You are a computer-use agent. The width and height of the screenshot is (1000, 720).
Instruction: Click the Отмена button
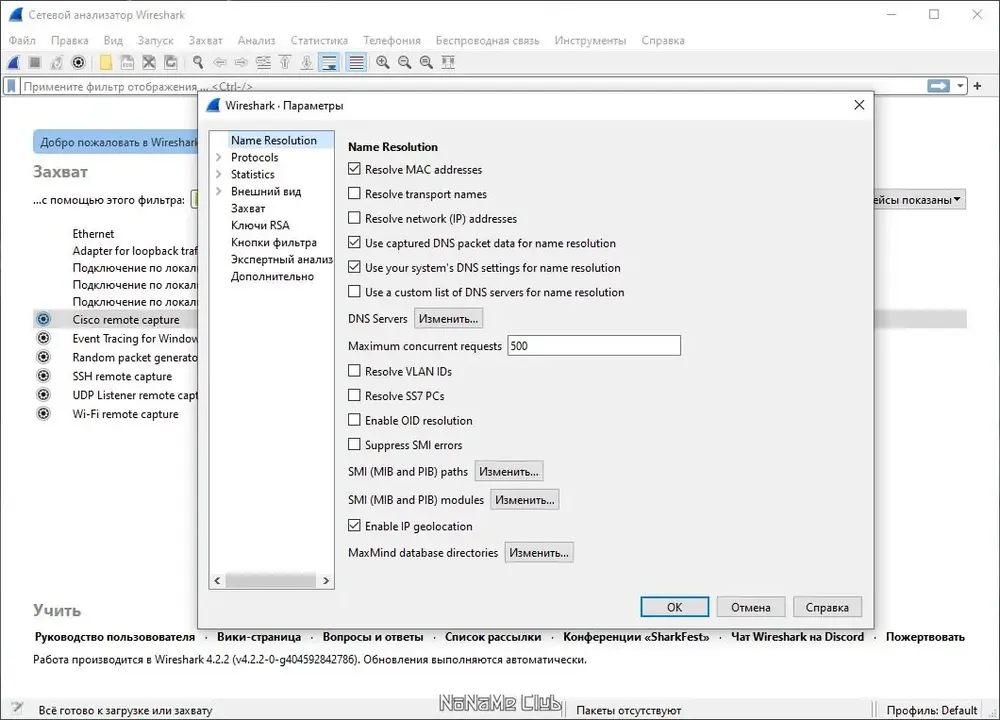click(751, 607)
